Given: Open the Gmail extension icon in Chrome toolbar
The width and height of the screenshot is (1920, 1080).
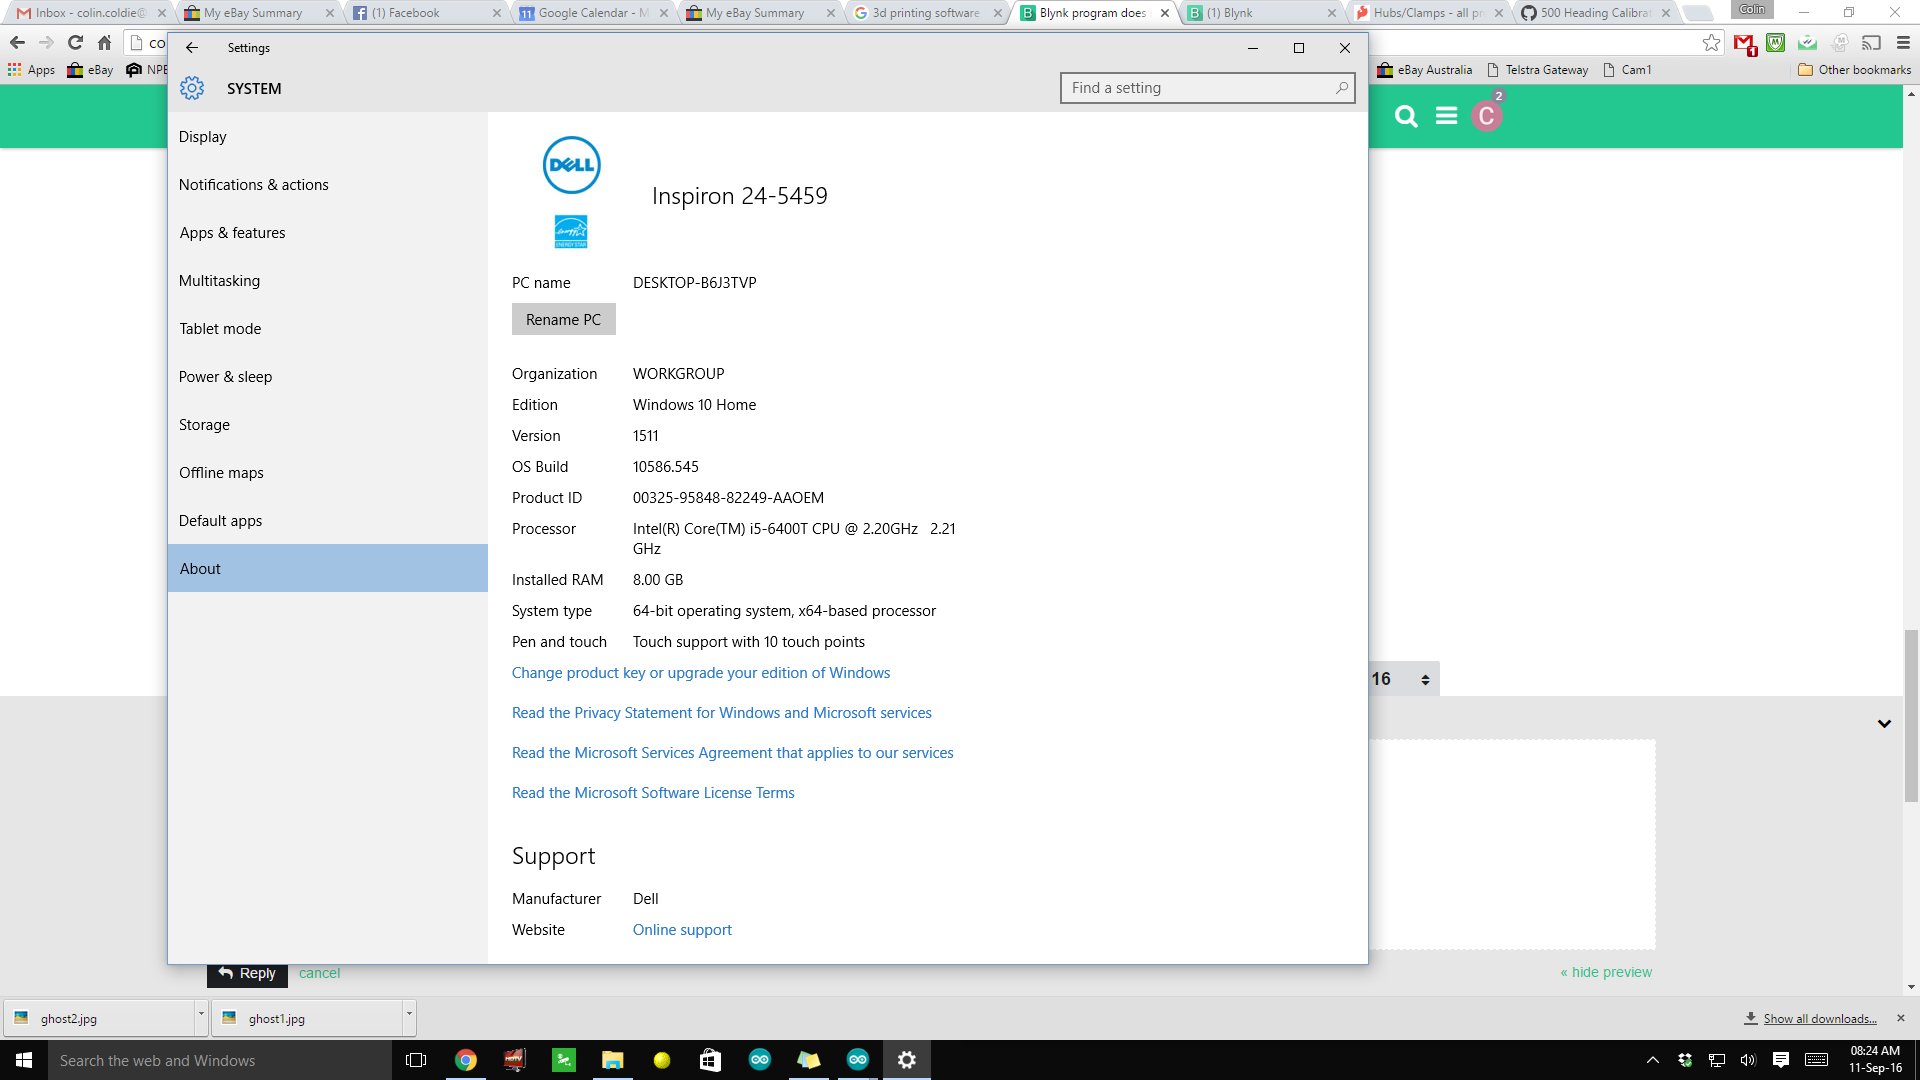Looking at the screenshot, I should pos(1745,43).
